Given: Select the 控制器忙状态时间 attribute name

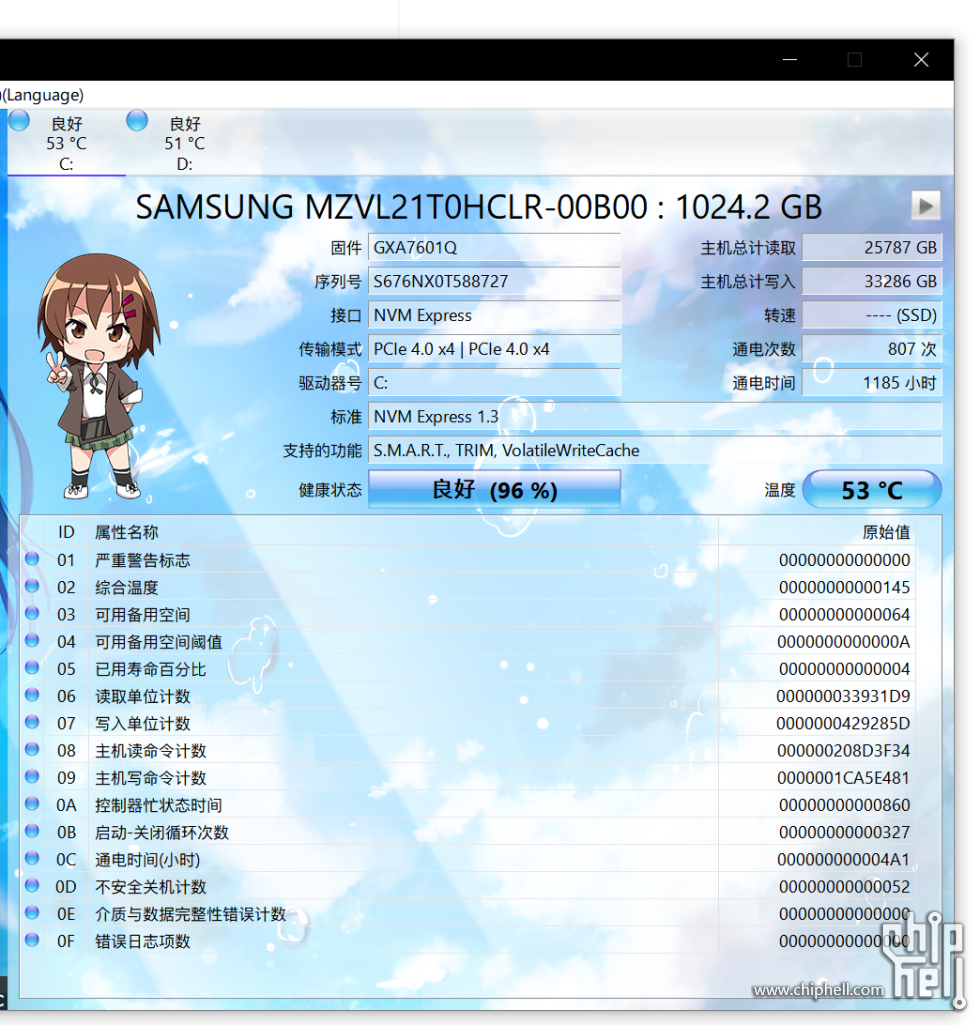Looking at the screenshot, I should point(158,805).
